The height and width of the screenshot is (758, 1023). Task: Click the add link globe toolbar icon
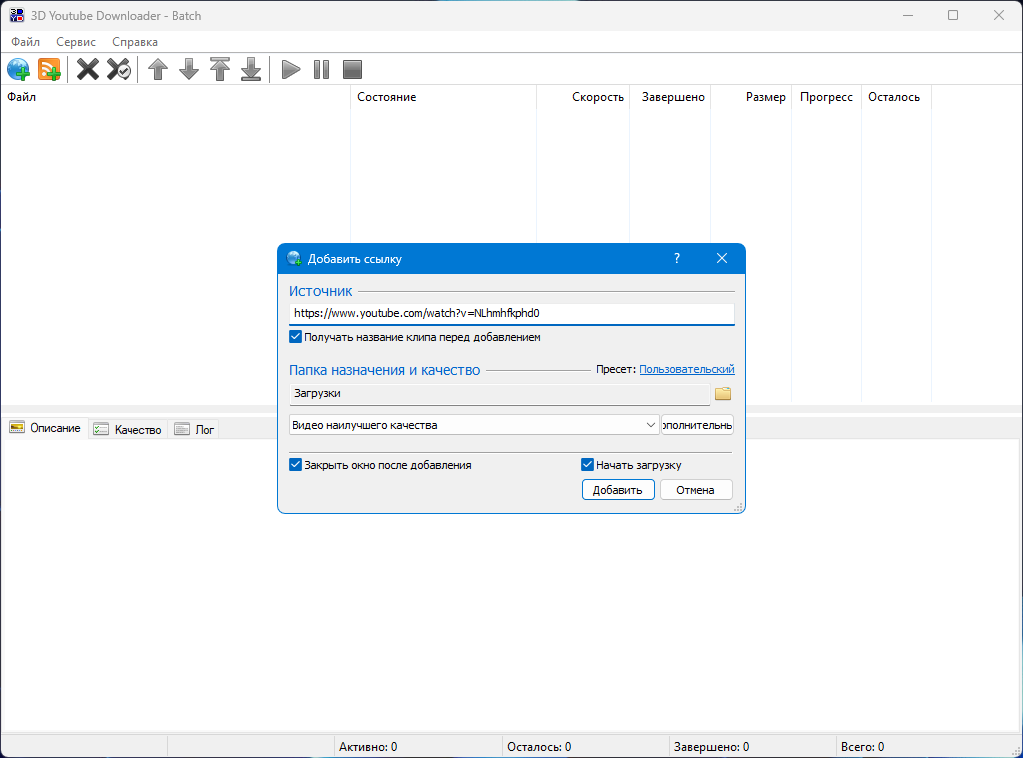(x=19, y=69)
